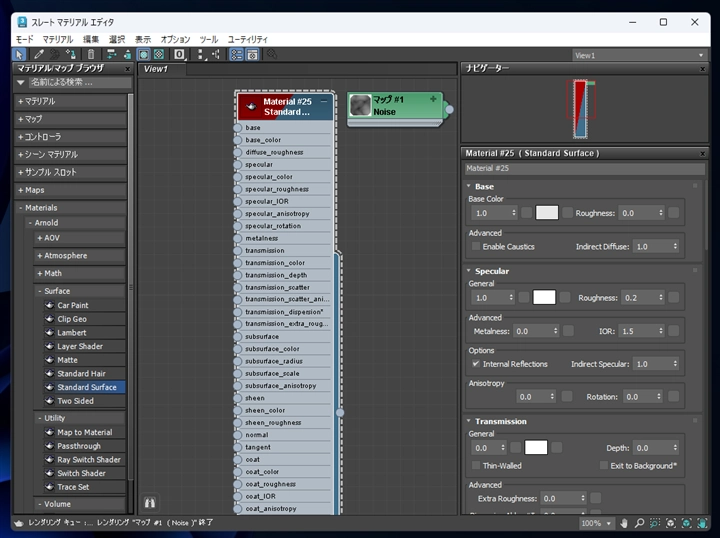The height and width of the screenshot is (538, 720).
Task: Open the ユーティリティ menu
Action: pos(248,39)
